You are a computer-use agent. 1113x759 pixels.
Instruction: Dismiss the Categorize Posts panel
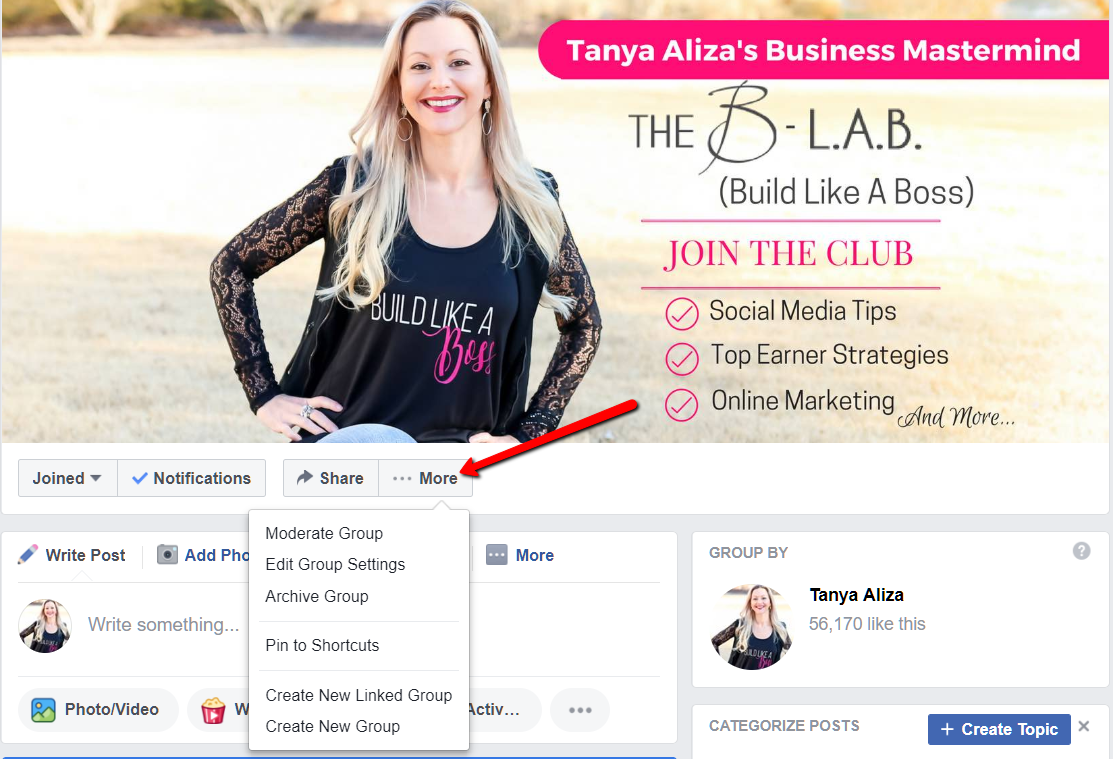coord(1084,726)
